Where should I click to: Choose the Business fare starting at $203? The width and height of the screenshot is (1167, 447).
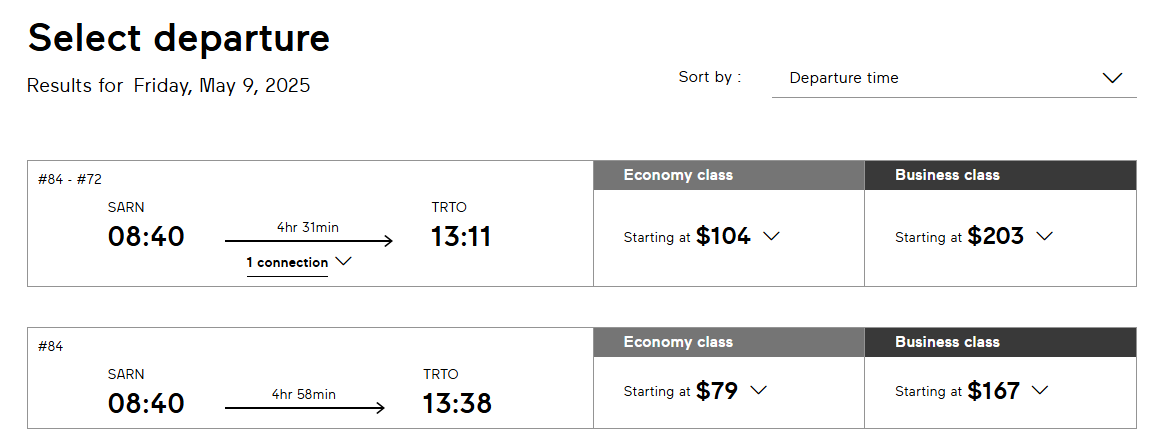996,237
